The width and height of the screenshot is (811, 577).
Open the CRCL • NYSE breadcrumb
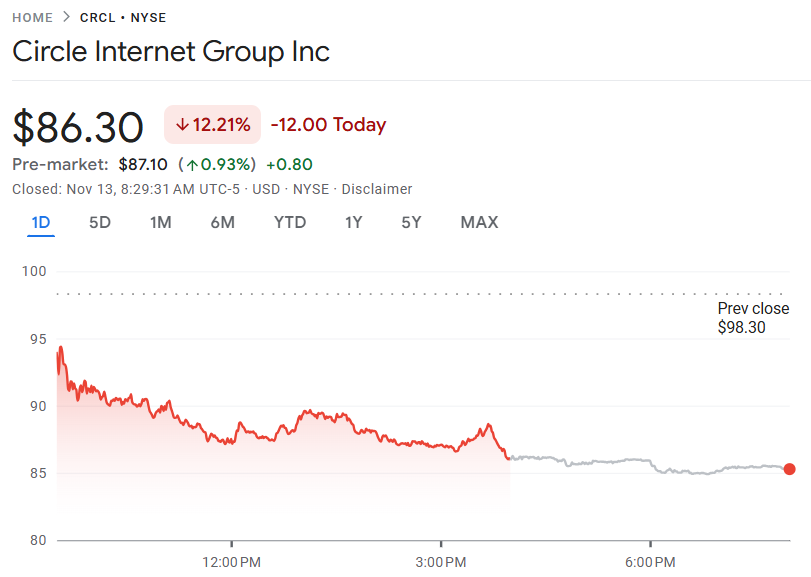pyautogui.click(x=123, y=17)
